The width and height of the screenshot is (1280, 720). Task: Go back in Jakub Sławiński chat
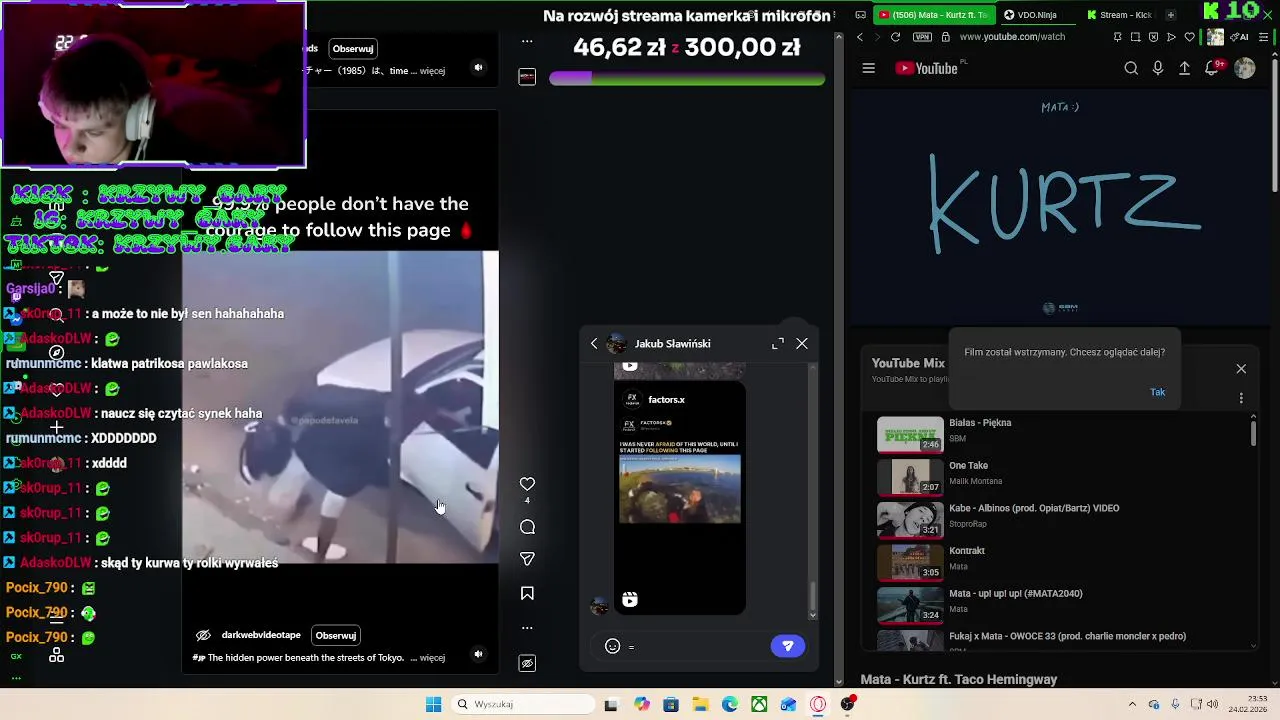pos(594,343)
